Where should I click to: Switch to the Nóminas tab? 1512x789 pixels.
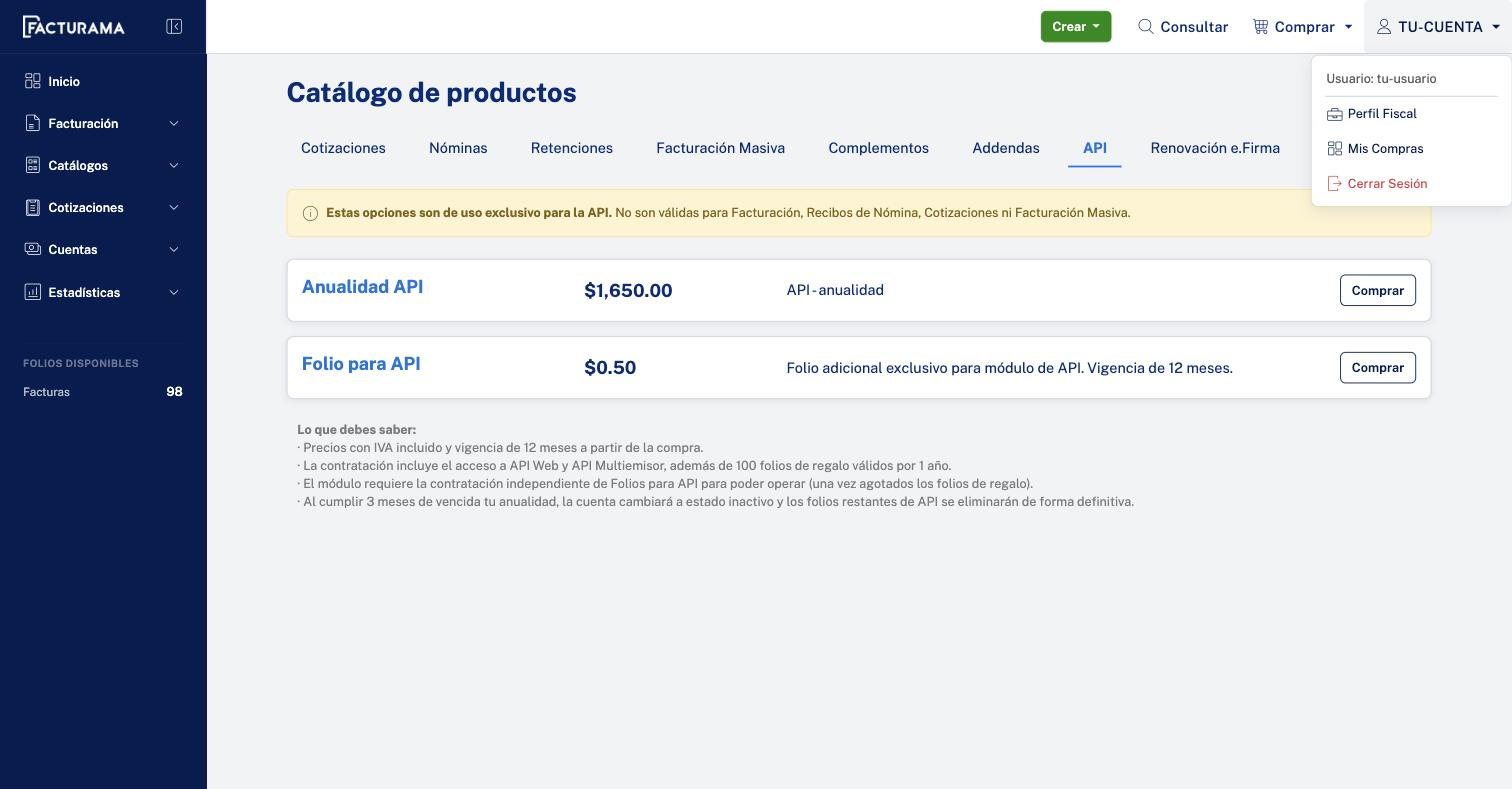458,148
